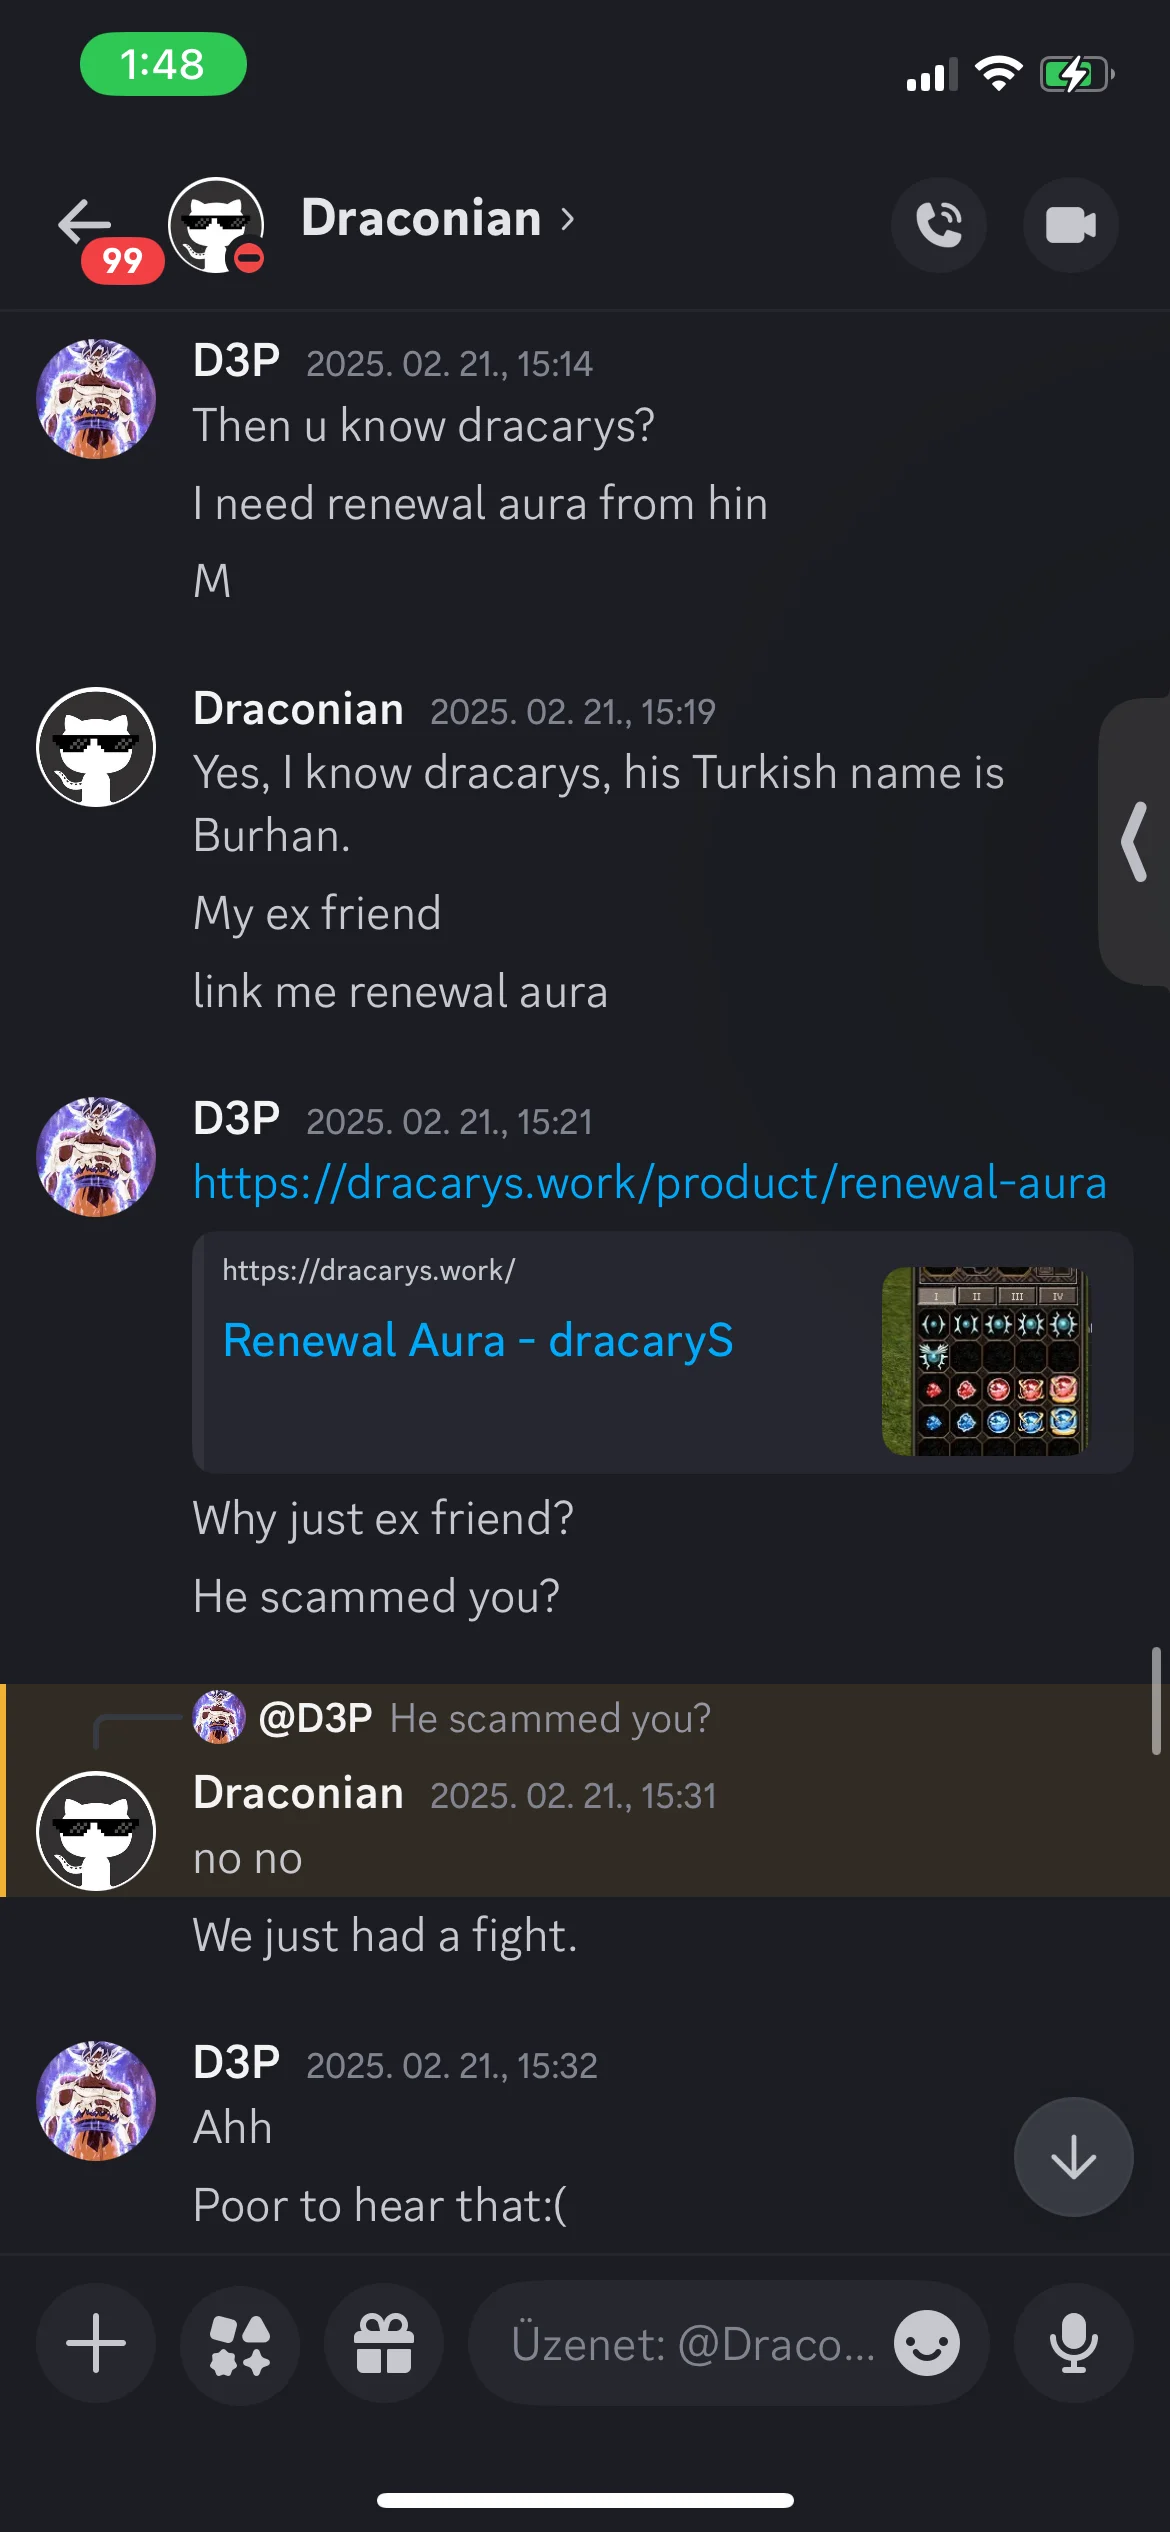
Task: Tap the microphone voice message button
Action: (x=1074, y=2343)
